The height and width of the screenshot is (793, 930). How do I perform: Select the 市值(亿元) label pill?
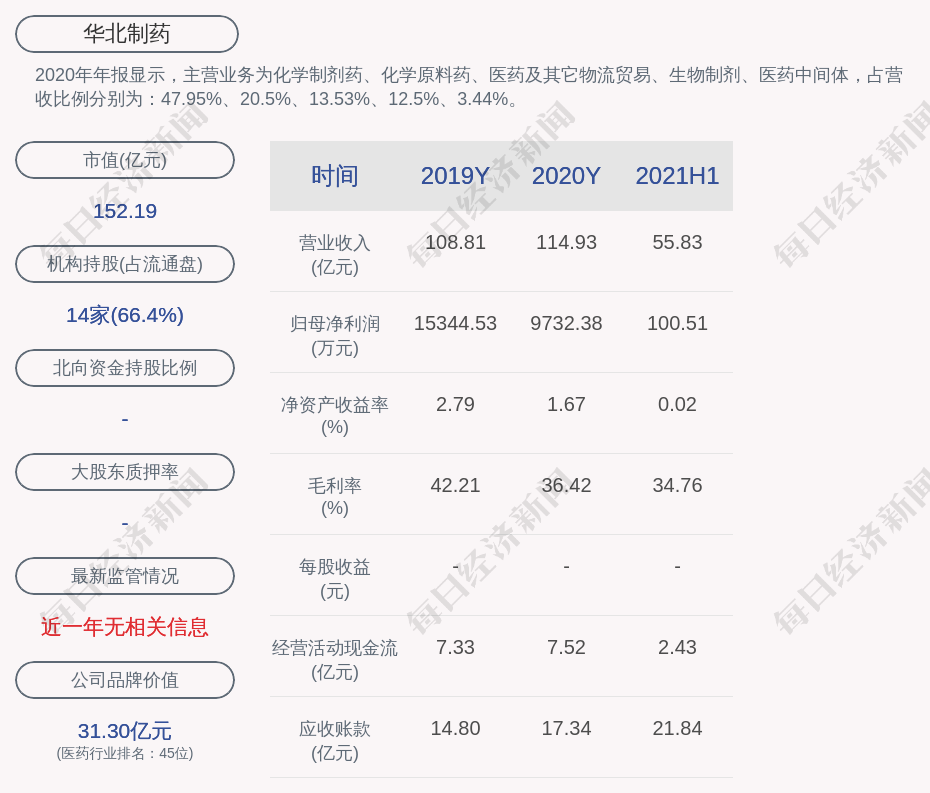[x=125, y=160]
